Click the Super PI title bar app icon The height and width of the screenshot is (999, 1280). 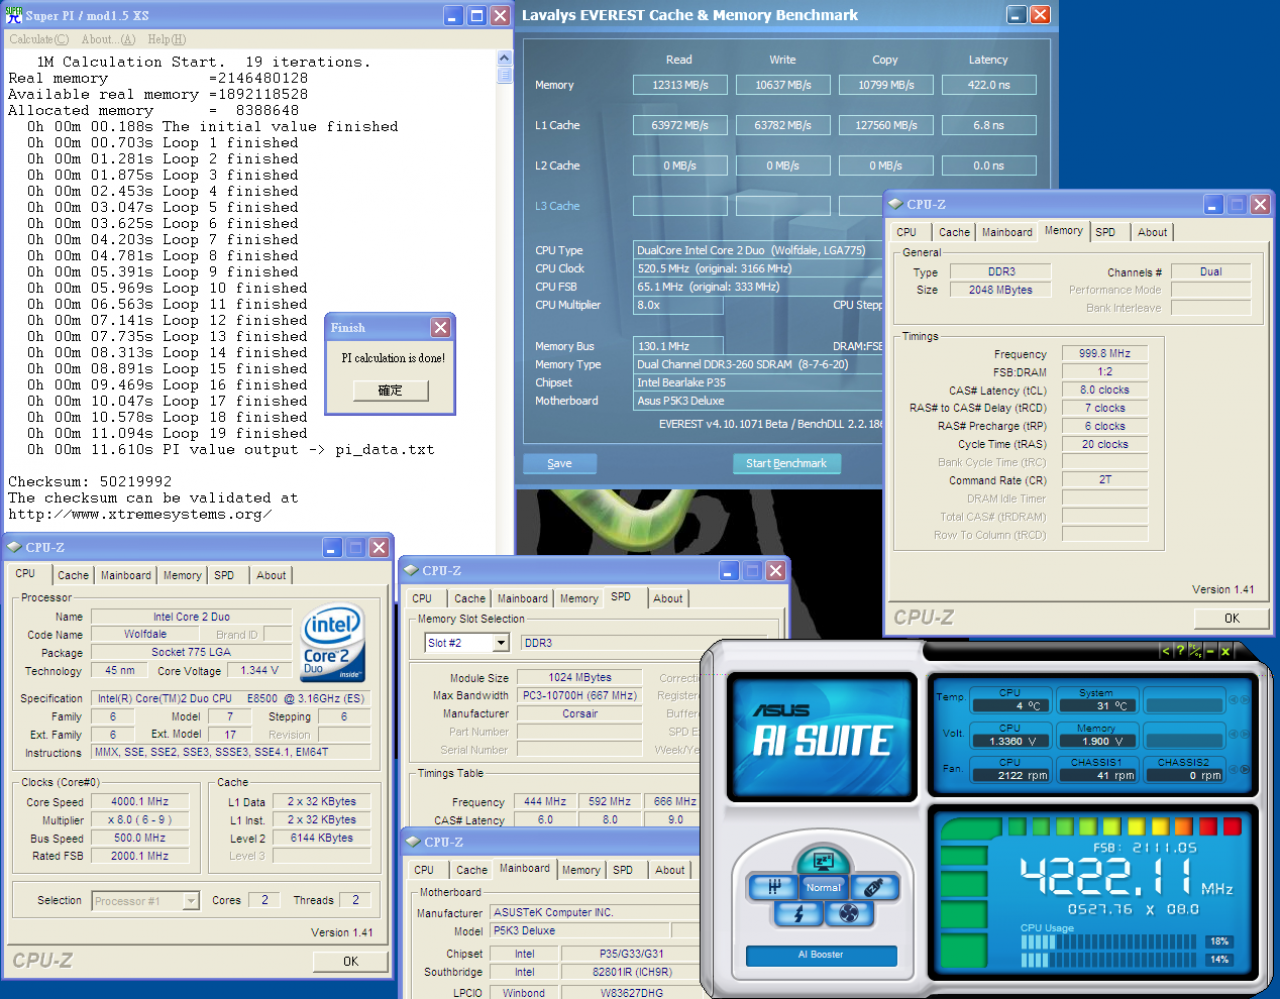pyautogui.click(x=14, y=15)
